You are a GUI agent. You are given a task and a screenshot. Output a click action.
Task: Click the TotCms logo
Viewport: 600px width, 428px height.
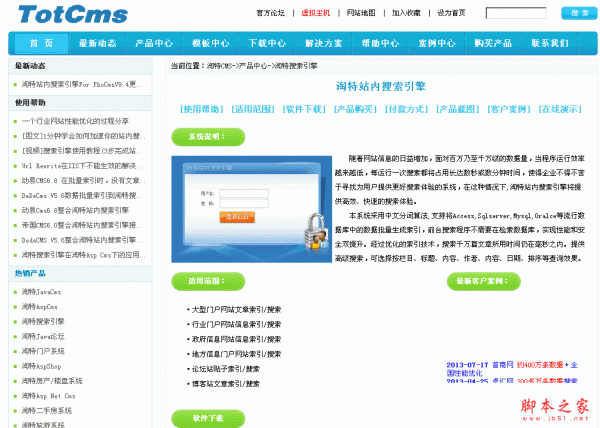click(x=73, y=15)
